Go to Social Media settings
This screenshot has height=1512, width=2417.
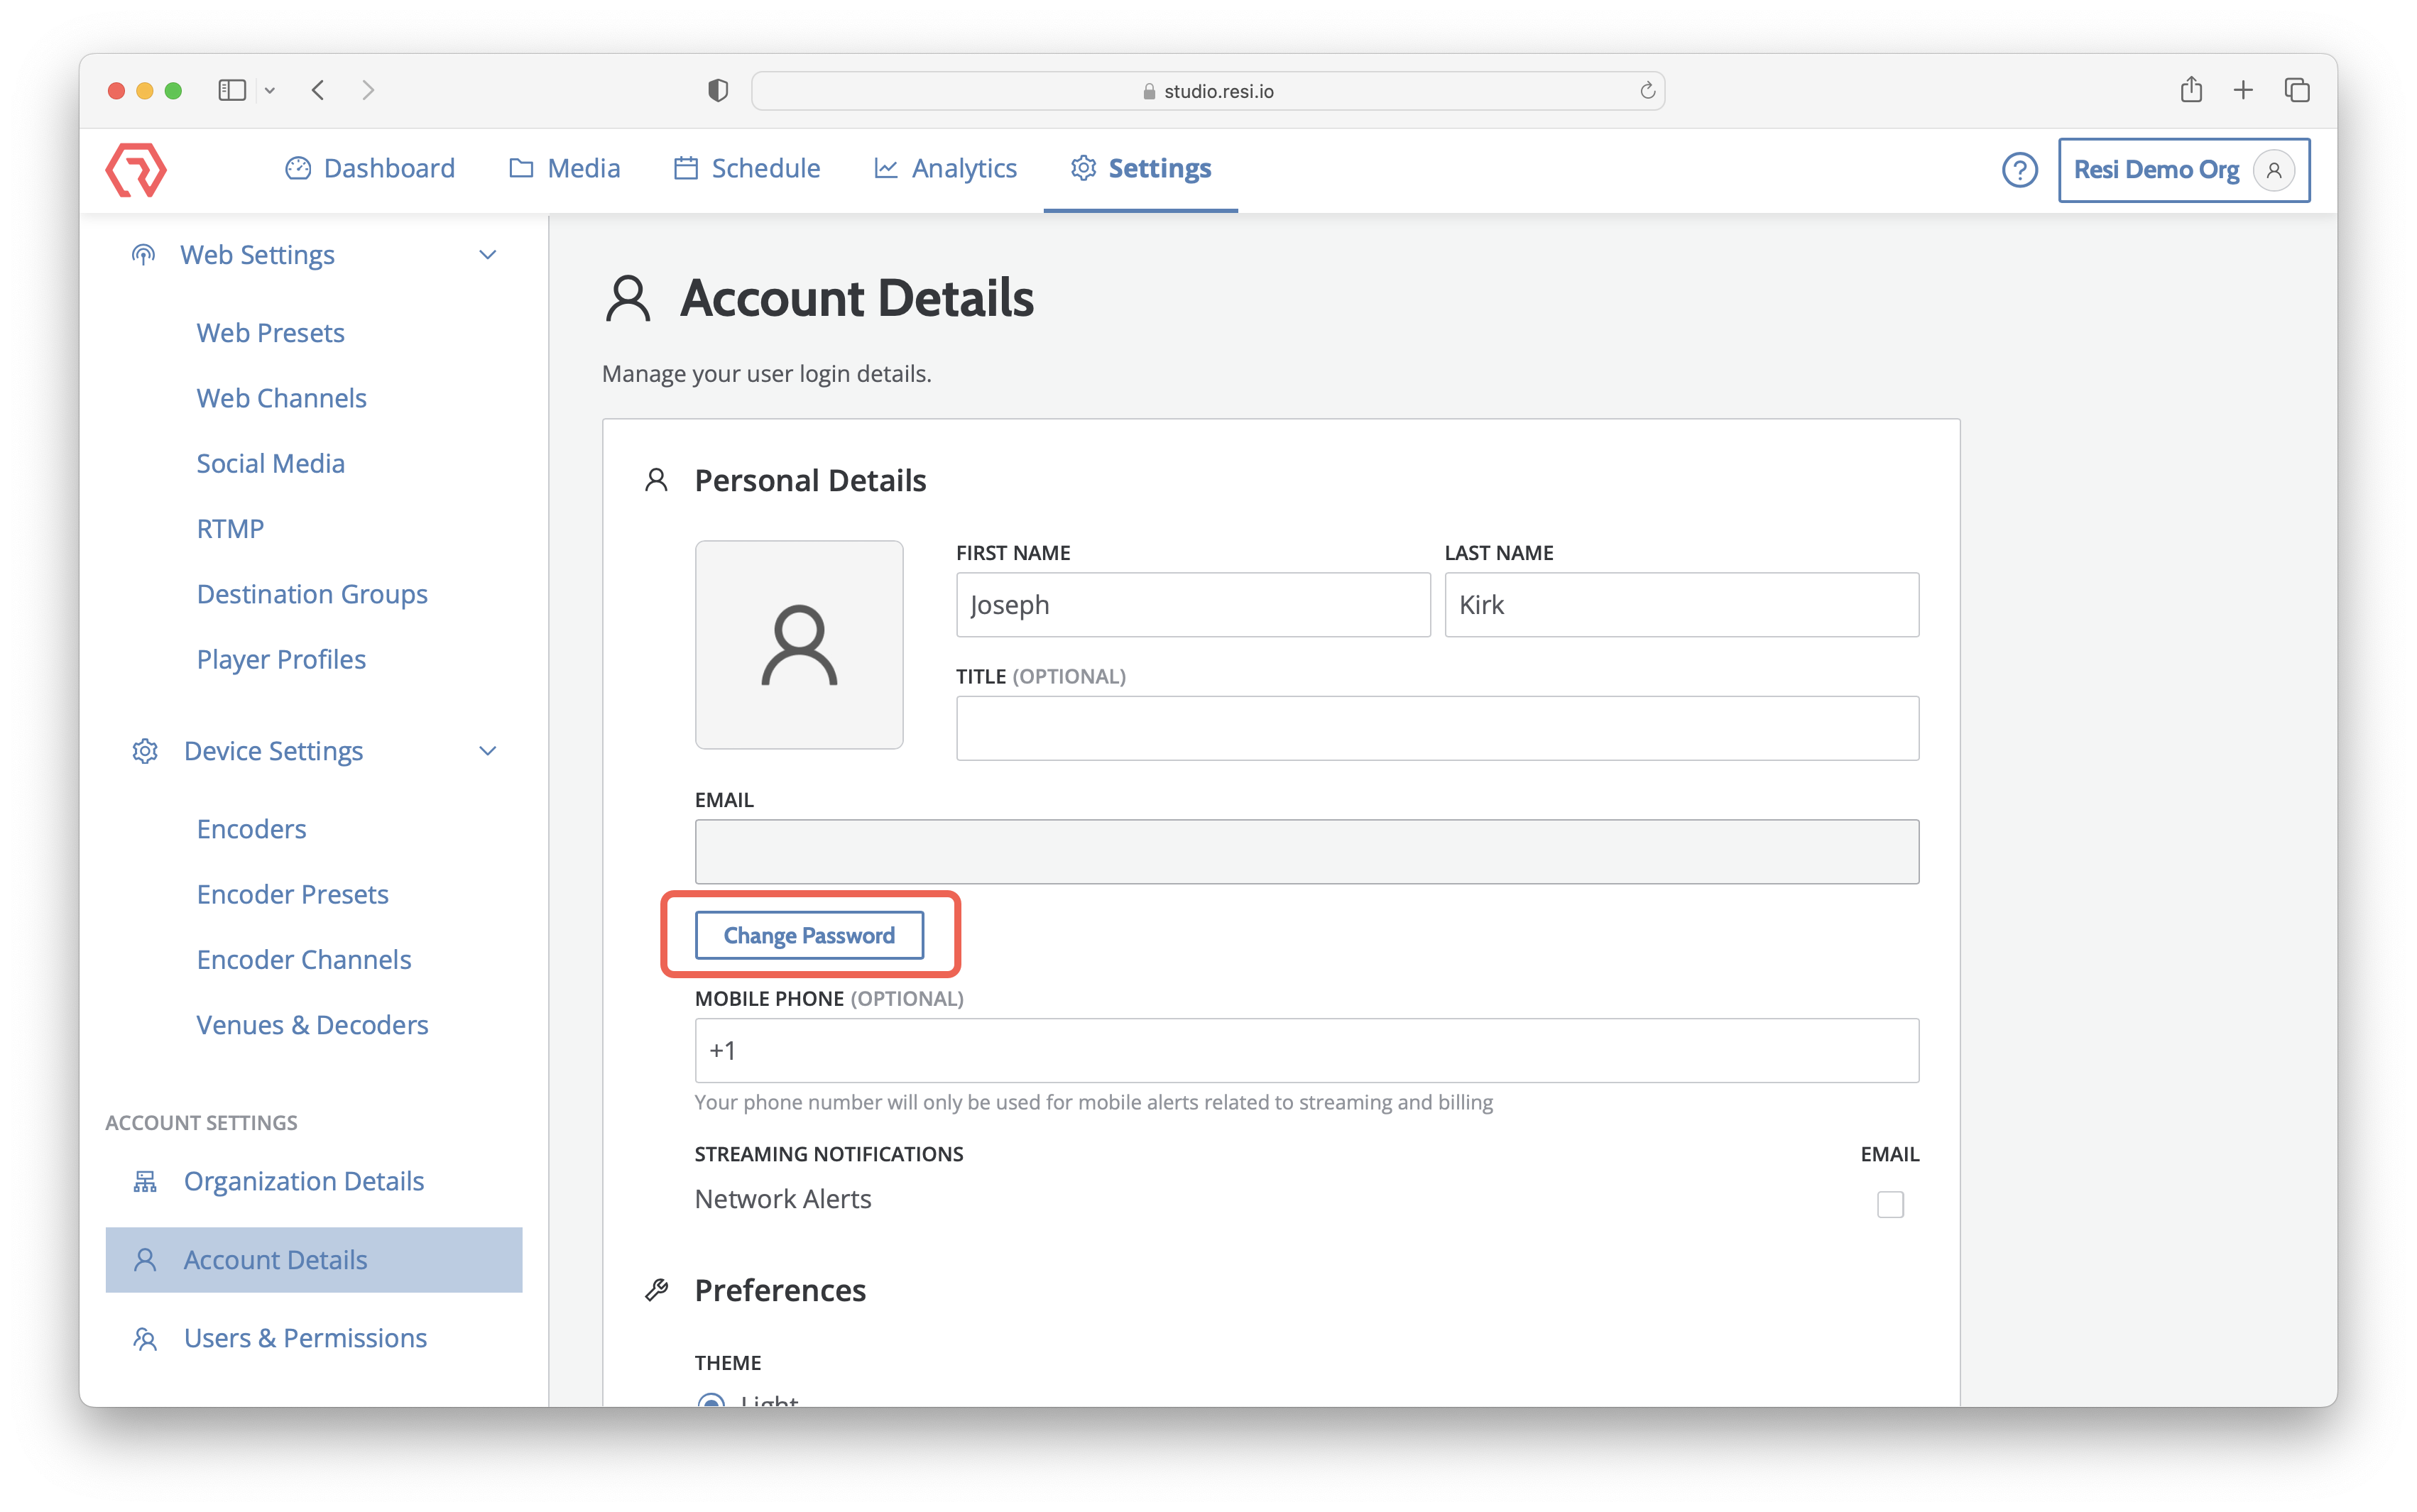(270, 463)
